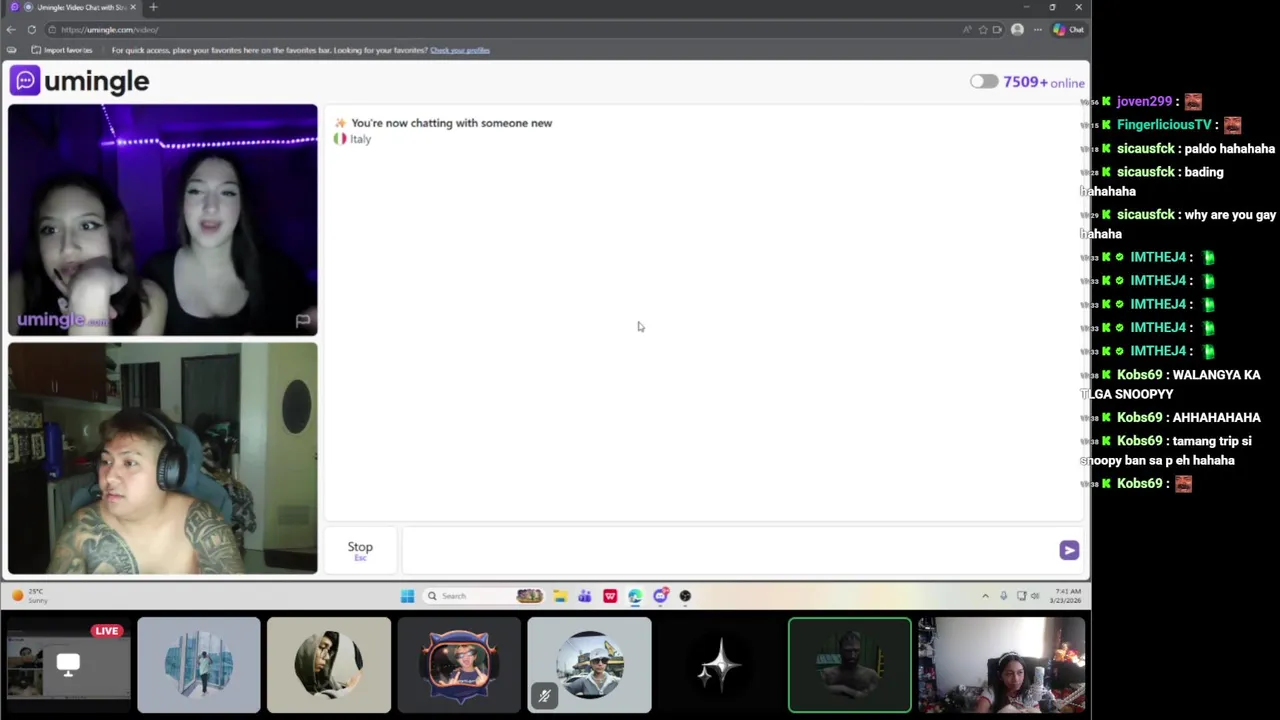Click chat message 'paldo hahahaha'

(1229, 149)
